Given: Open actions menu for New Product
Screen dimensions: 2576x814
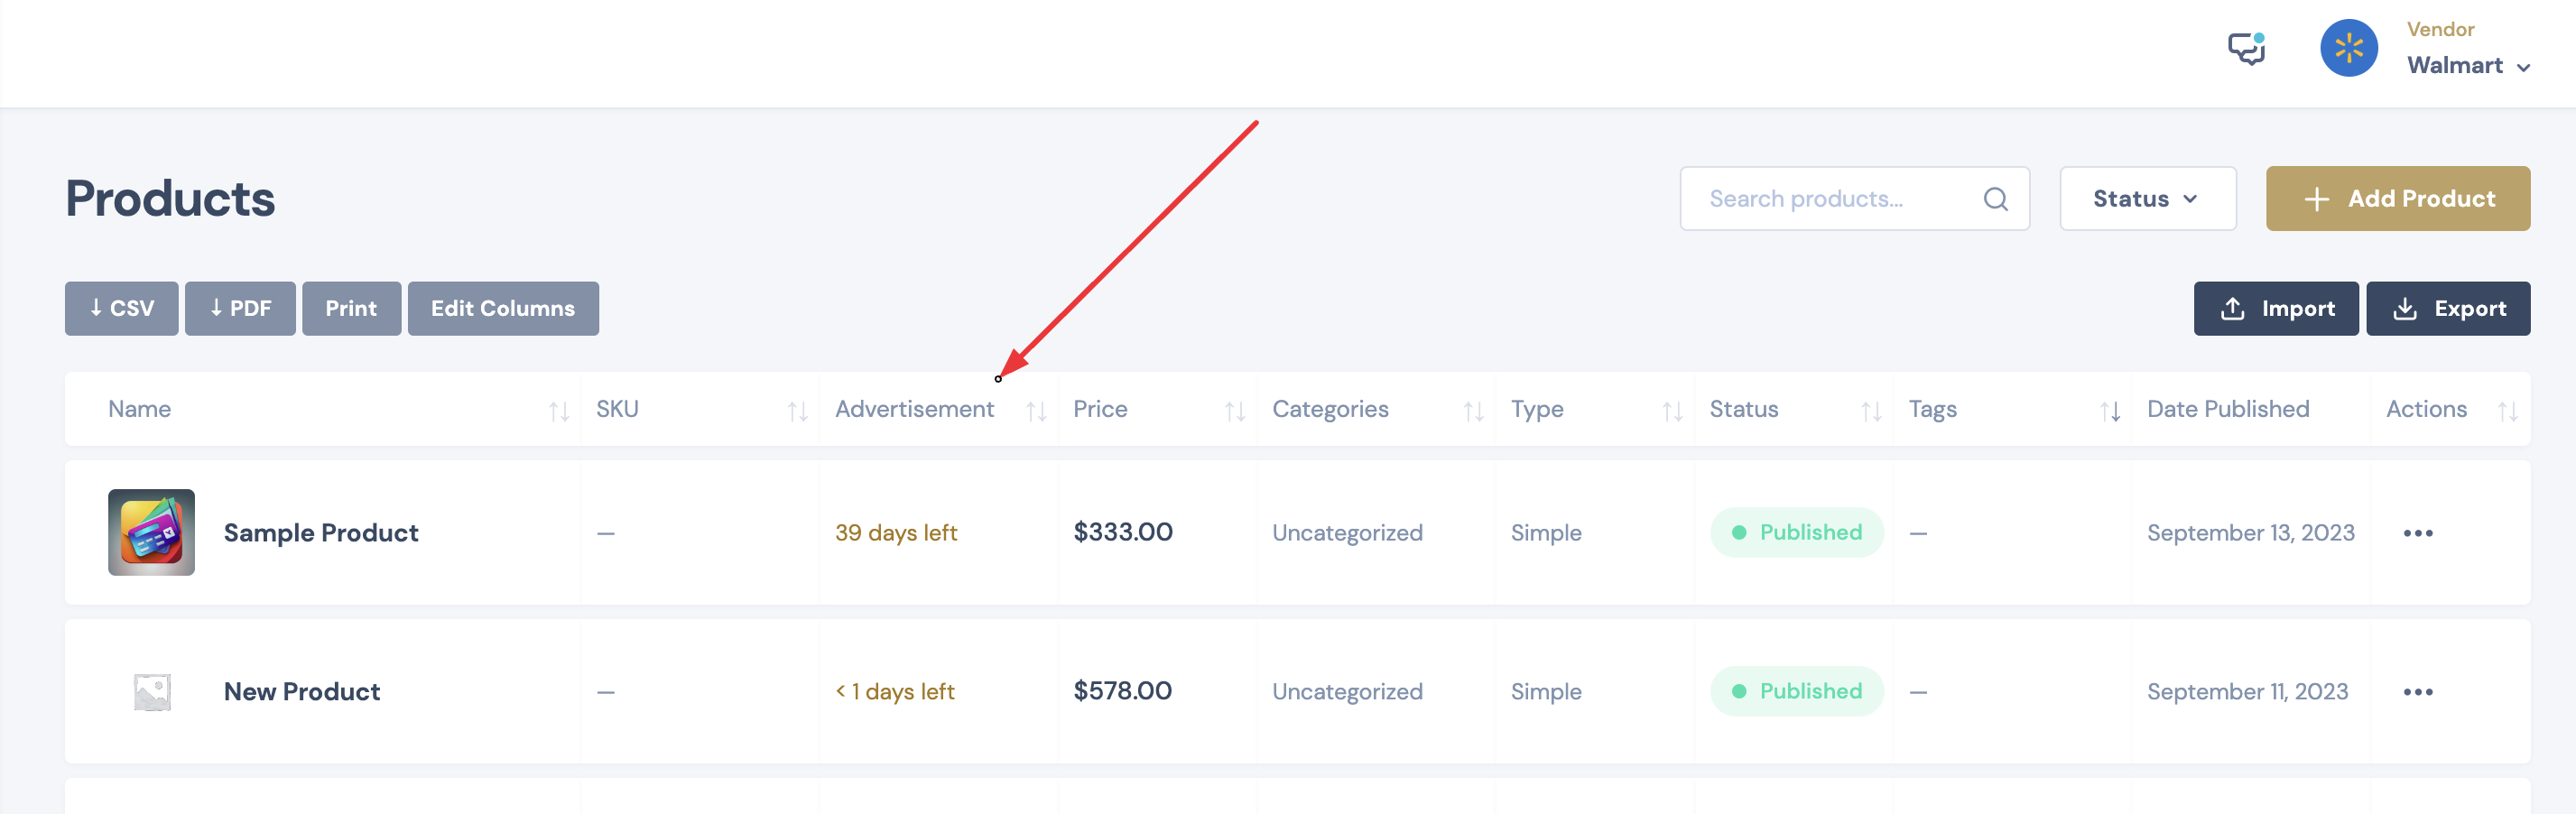Looking at the screenshot, I should [x=2417, y=692].
